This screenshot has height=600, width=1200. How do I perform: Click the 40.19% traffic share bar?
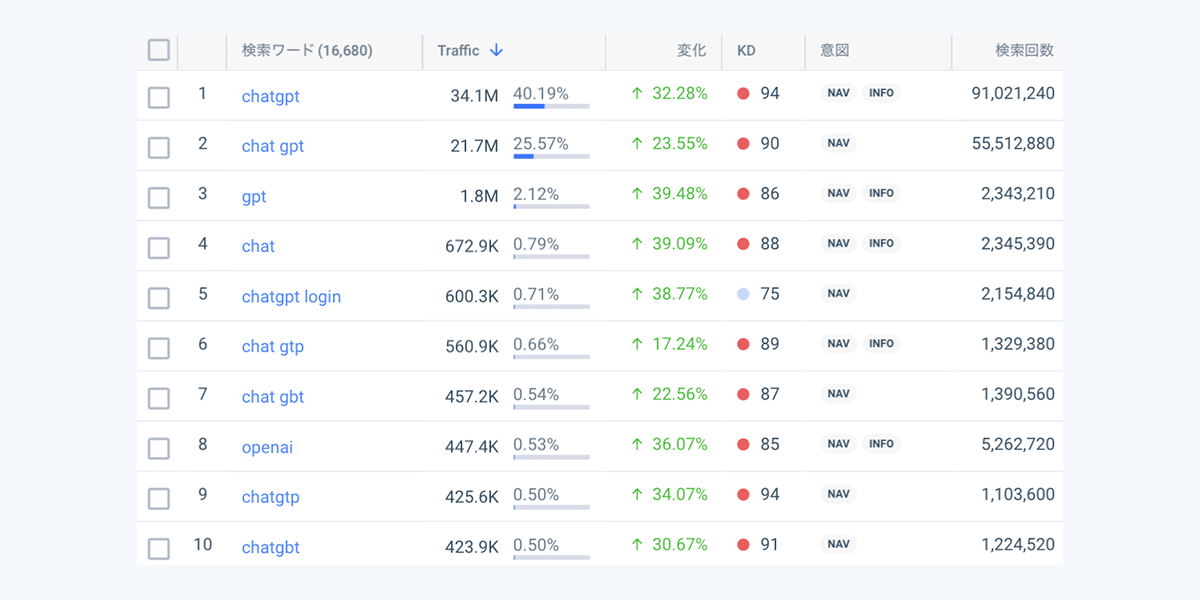[551, 106]
